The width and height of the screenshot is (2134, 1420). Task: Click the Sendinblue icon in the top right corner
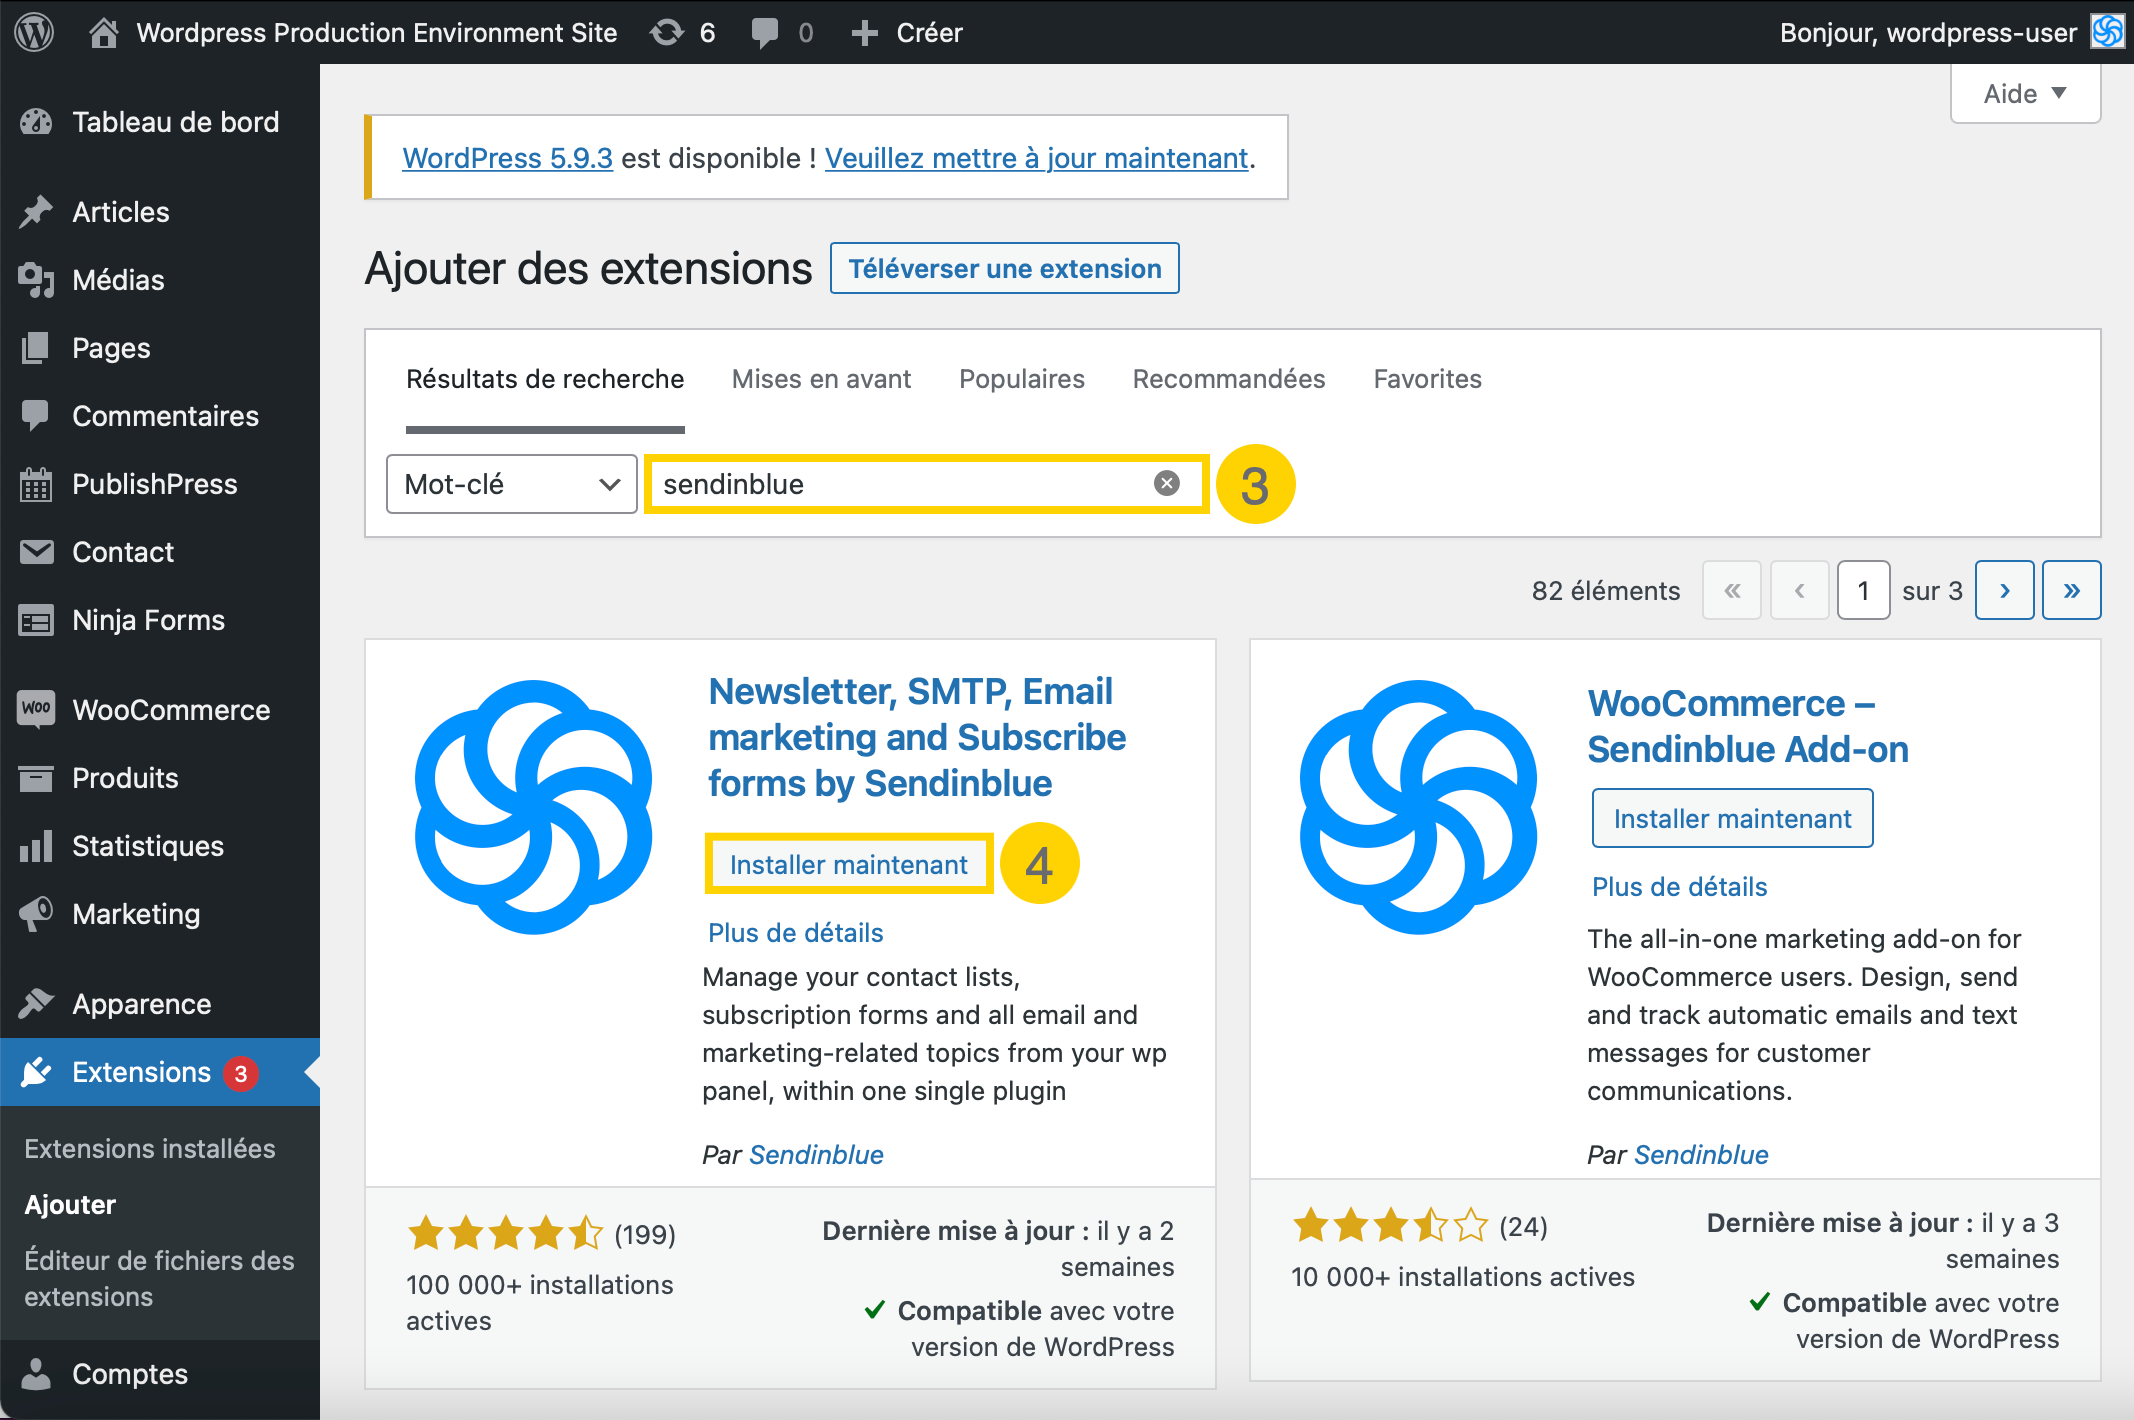tap(2107, 31)
